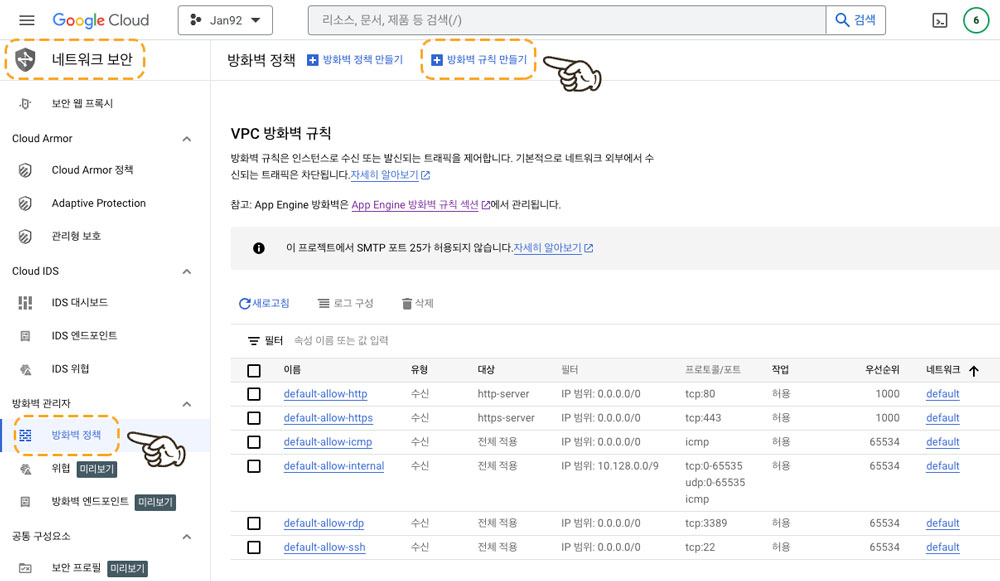This screenshot has width=1000, height=581.
Task: Click the 위협 preview sidebar icon
Action: [x=26, y=469]
